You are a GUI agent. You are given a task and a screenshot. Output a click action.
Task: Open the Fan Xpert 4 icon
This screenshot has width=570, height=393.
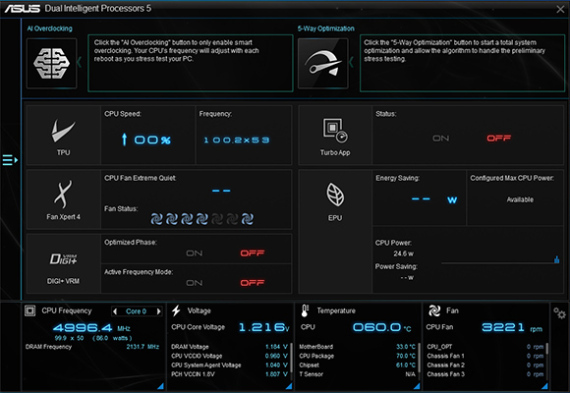click(63, 194)
